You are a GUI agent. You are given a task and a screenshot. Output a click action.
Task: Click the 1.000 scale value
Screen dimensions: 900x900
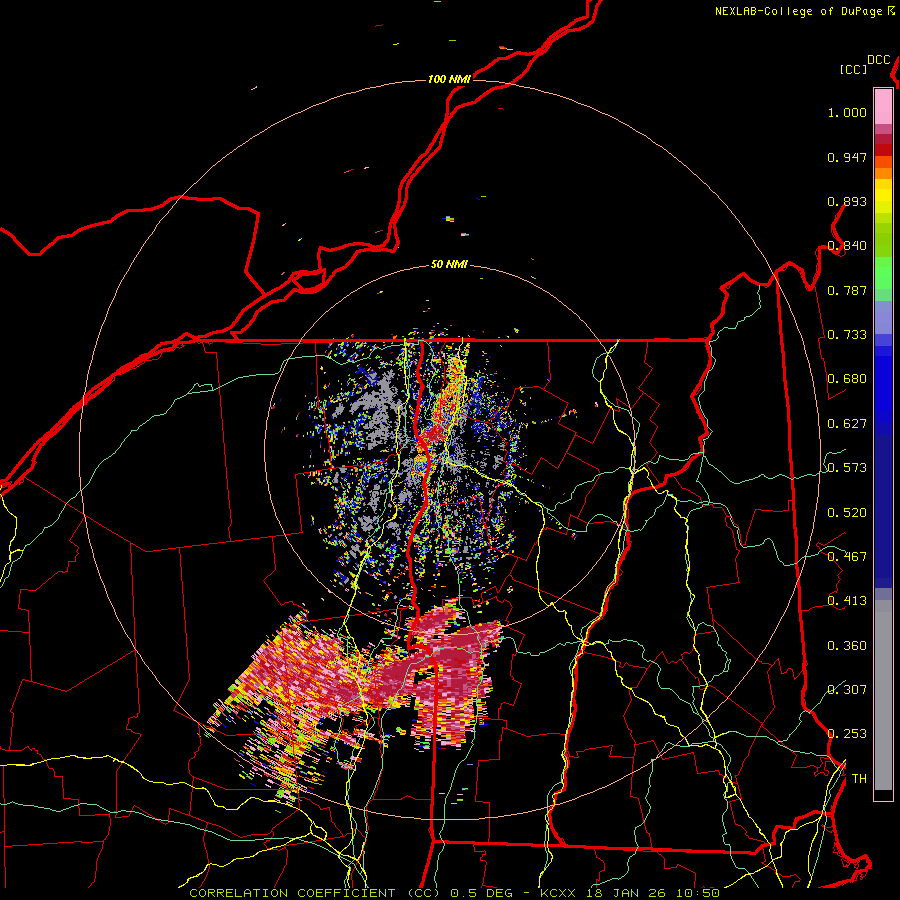pos(847,112)
